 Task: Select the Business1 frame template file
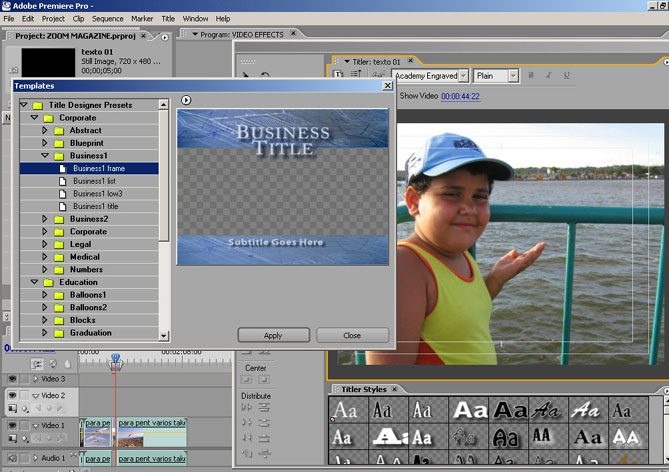pyautogui.click(x=97, y=168)
